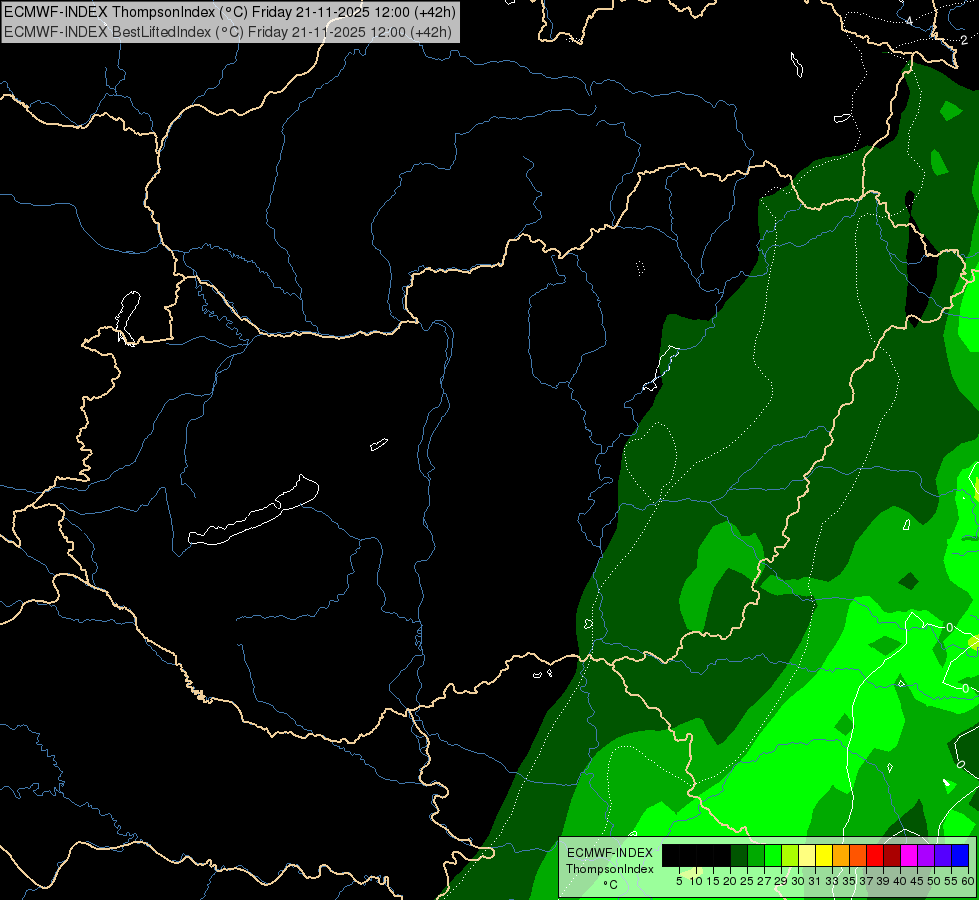Click legend scale value 30
The height and width of the screenshot is (900, 979).
(x=798, y=881)
